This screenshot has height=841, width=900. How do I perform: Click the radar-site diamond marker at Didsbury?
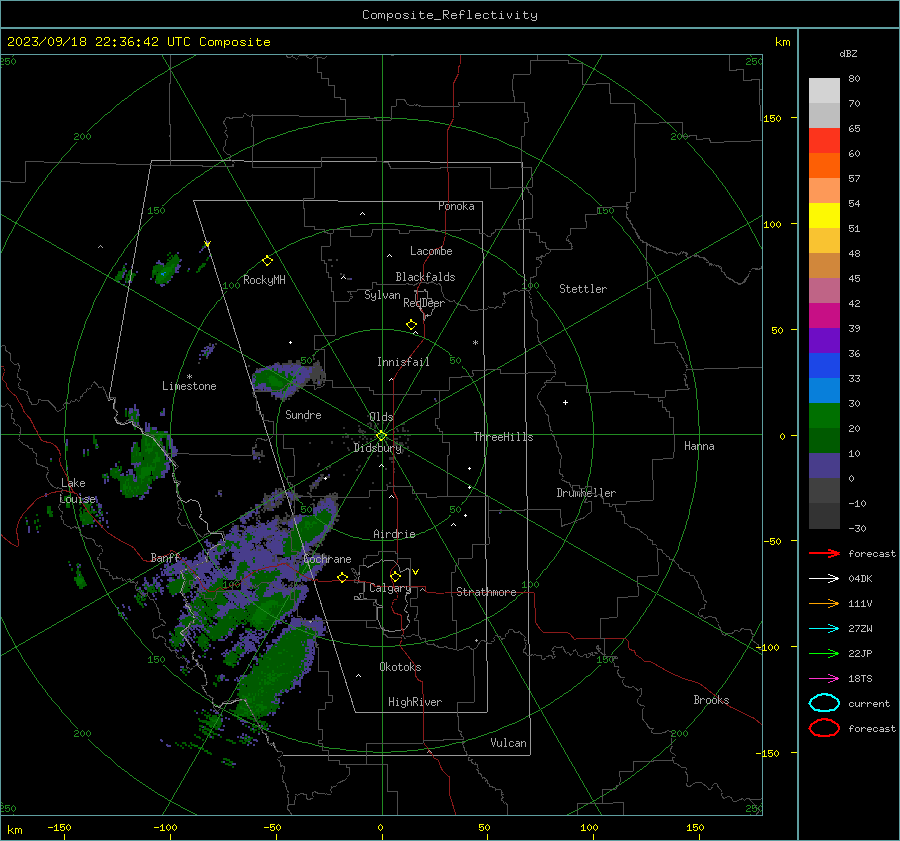[381, 436]
